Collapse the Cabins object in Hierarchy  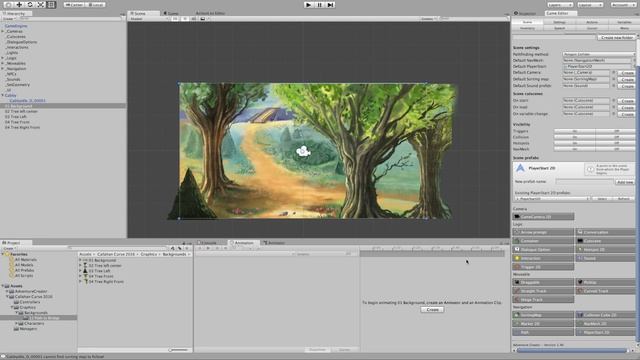3,95
